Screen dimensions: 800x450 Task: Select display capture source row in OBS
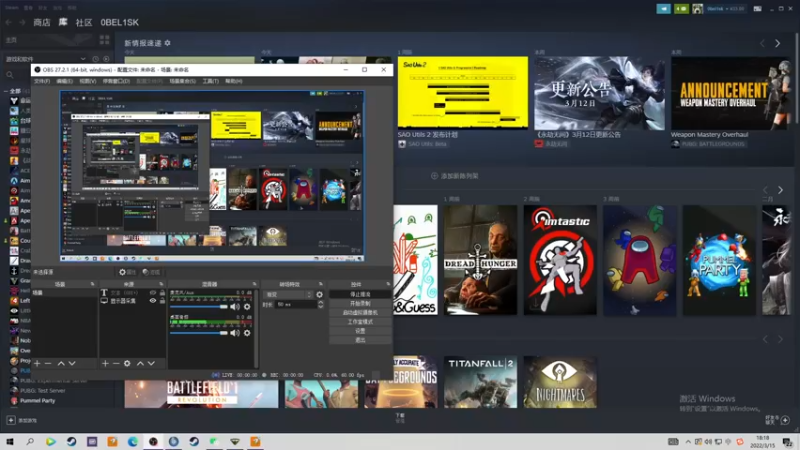(x=133, y=301)
